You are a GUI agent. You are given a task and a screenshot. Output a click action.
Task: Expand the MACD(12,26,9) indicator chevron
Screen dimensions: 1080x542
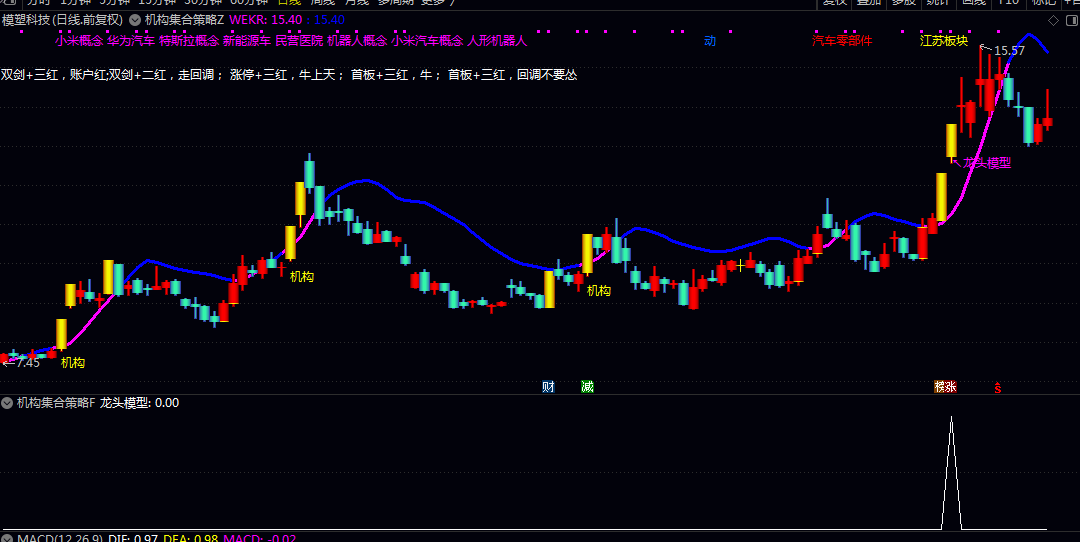pyautogui.click(x=7, y=538)
